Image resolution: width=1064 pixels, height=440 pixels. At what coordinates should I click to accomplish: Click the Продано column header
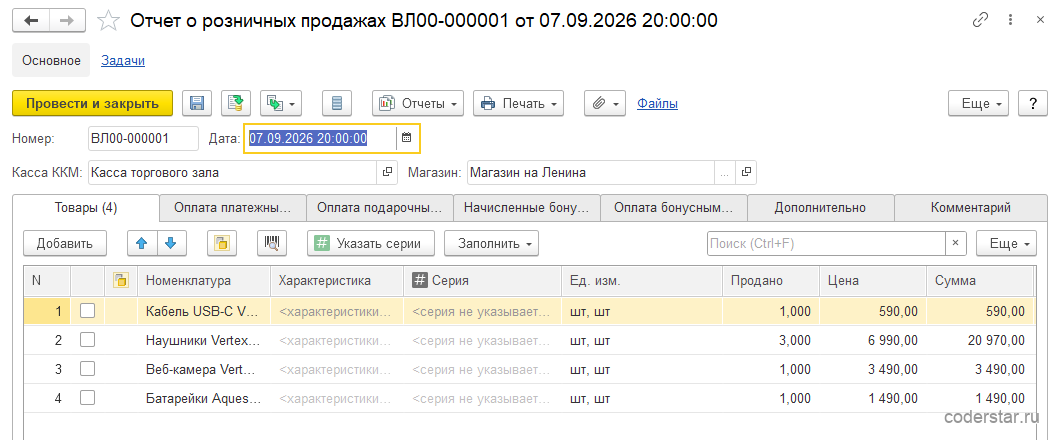coord(770,280)
